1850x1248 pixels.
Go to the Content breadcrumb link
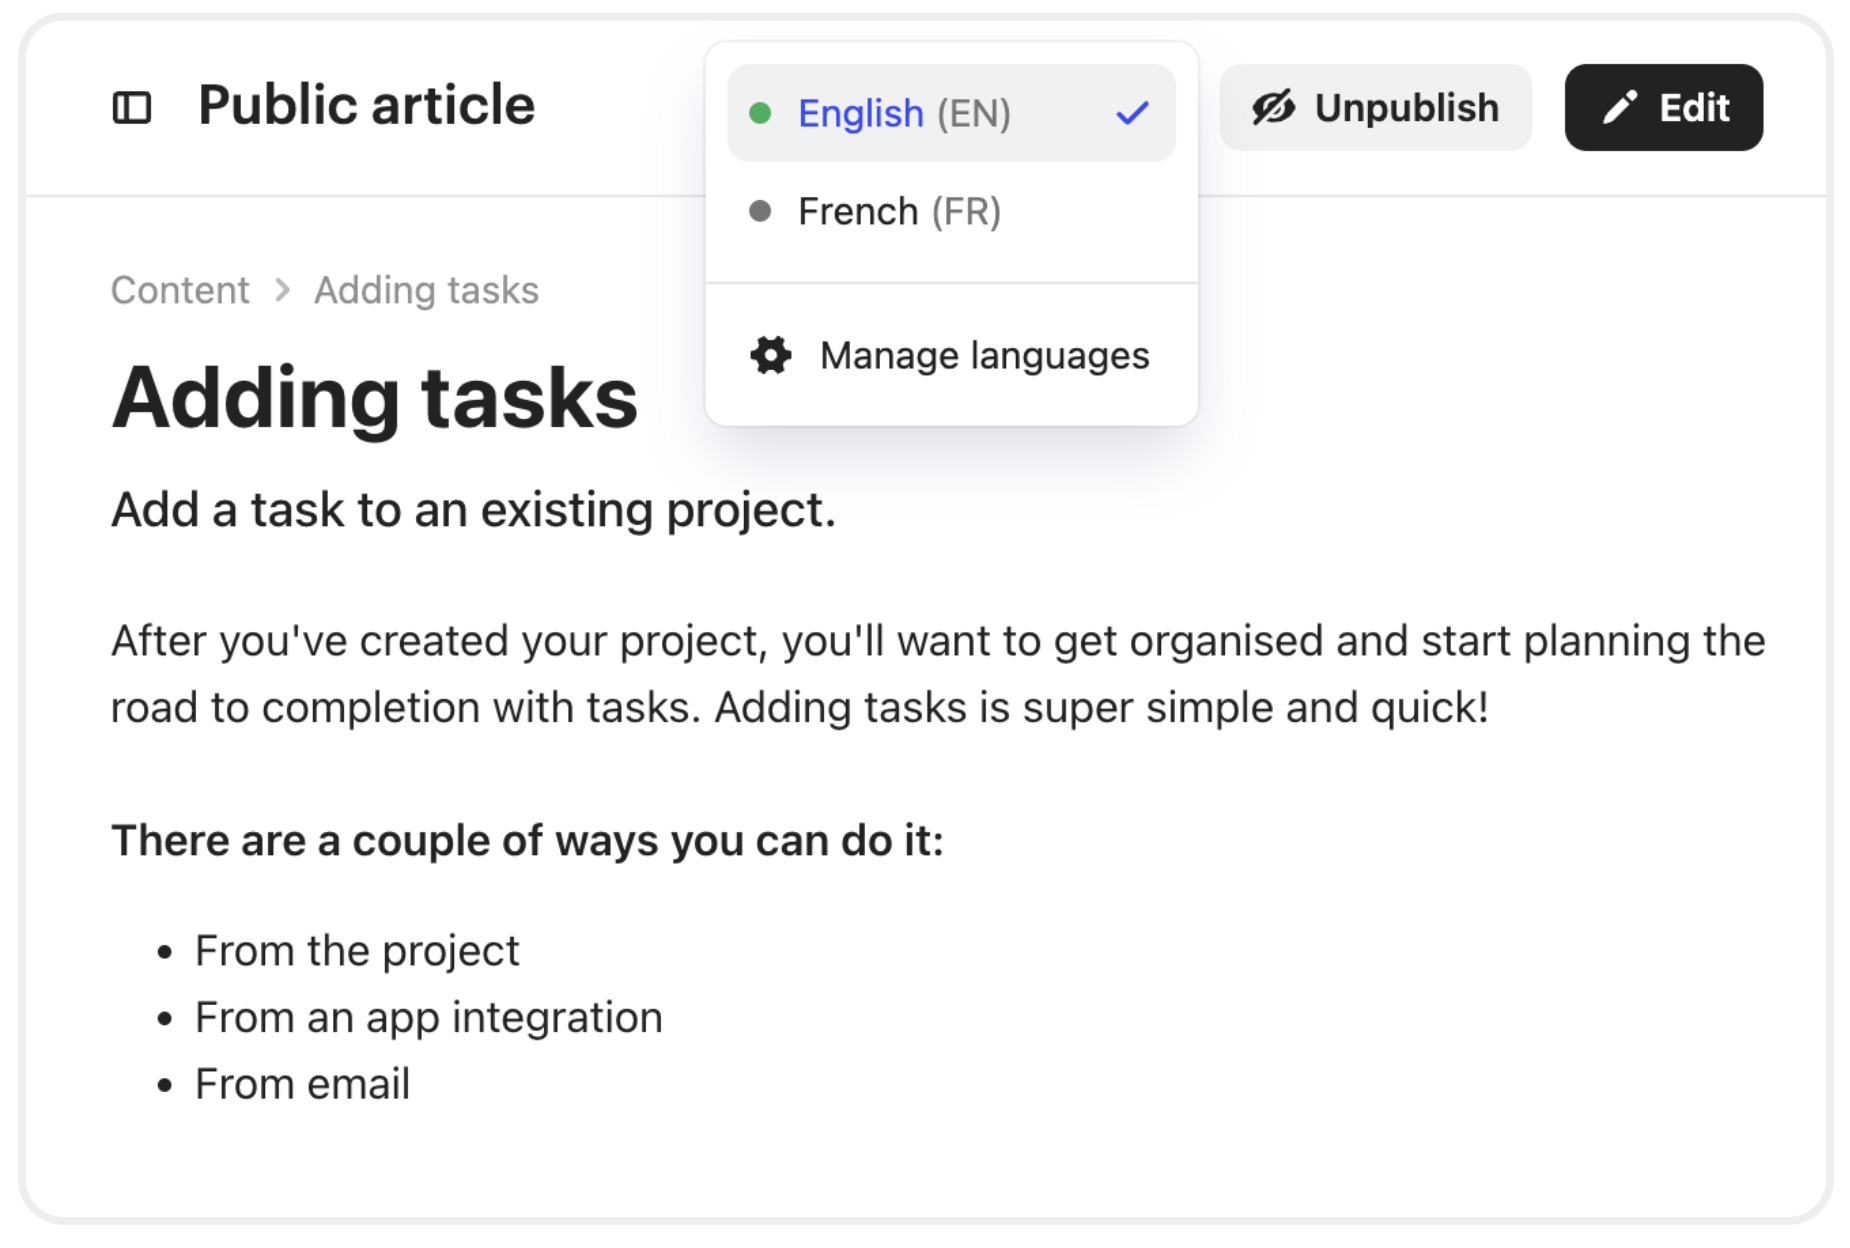pyautogui.click(x=180, y=290)
